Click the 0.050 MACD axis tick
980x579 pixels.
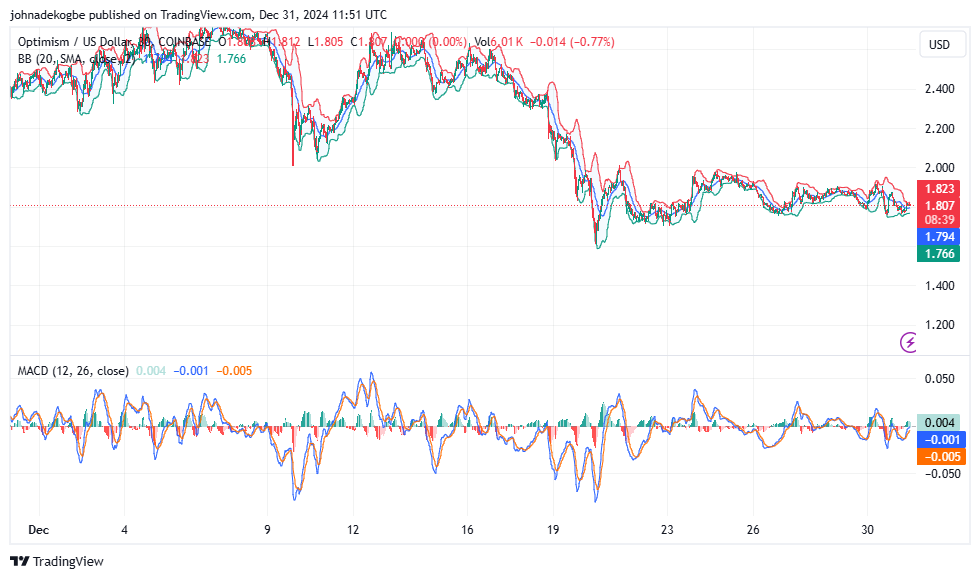[939, 379]
